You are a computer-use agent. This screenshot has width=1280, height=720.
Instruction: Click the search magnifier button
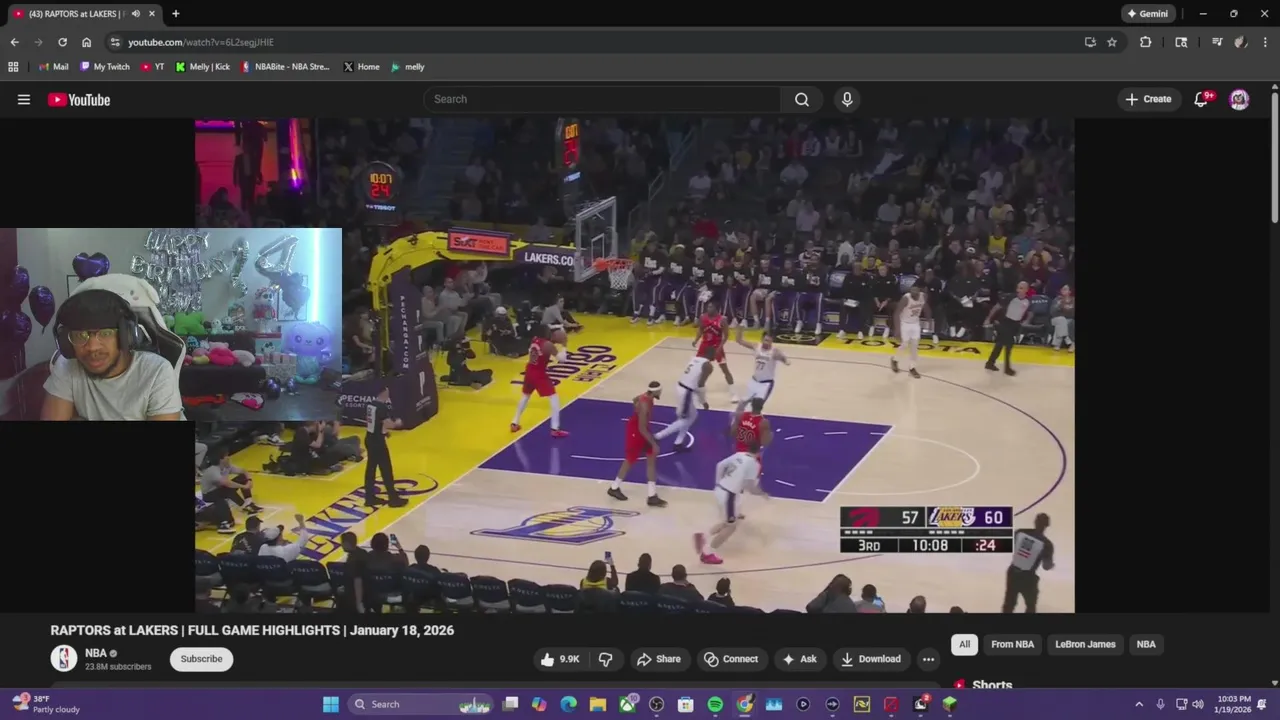(802, 99)
